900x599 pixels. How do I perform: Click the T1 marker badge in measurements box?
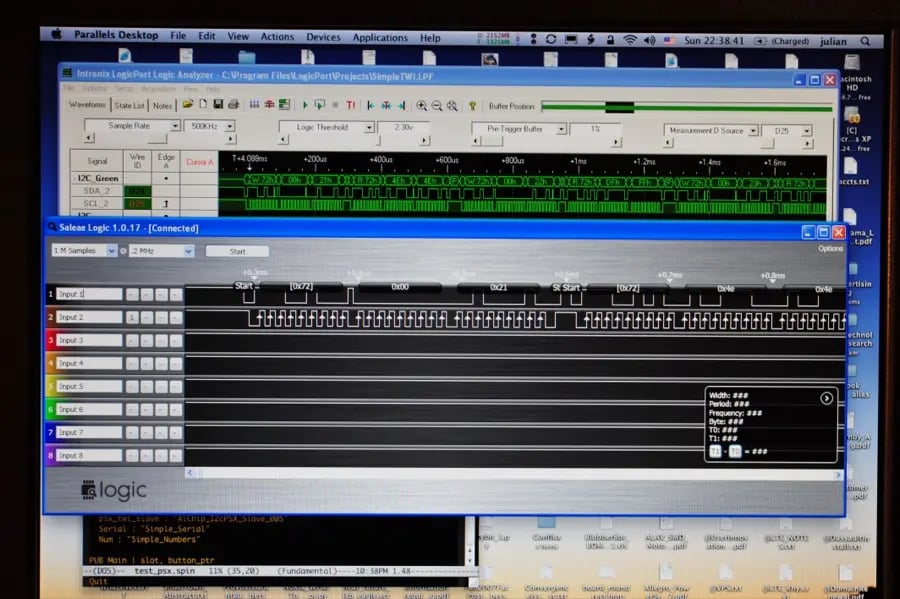point(715,452)
